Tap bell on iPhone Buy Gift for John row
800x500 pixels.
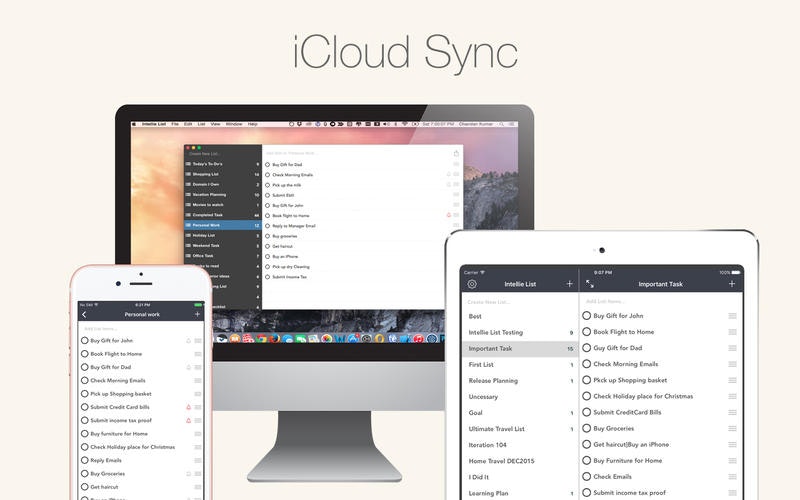[x=188, y=340]
